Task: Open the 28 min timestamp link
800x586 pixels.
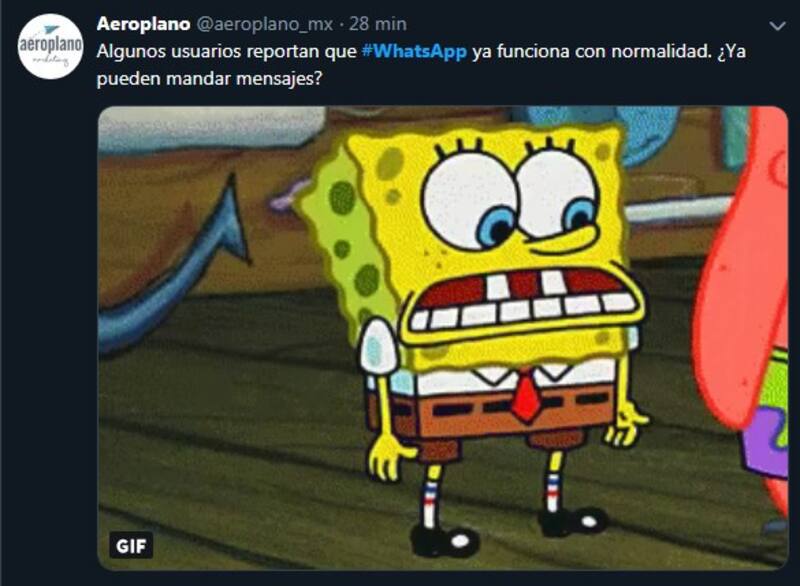Action: 378,24
